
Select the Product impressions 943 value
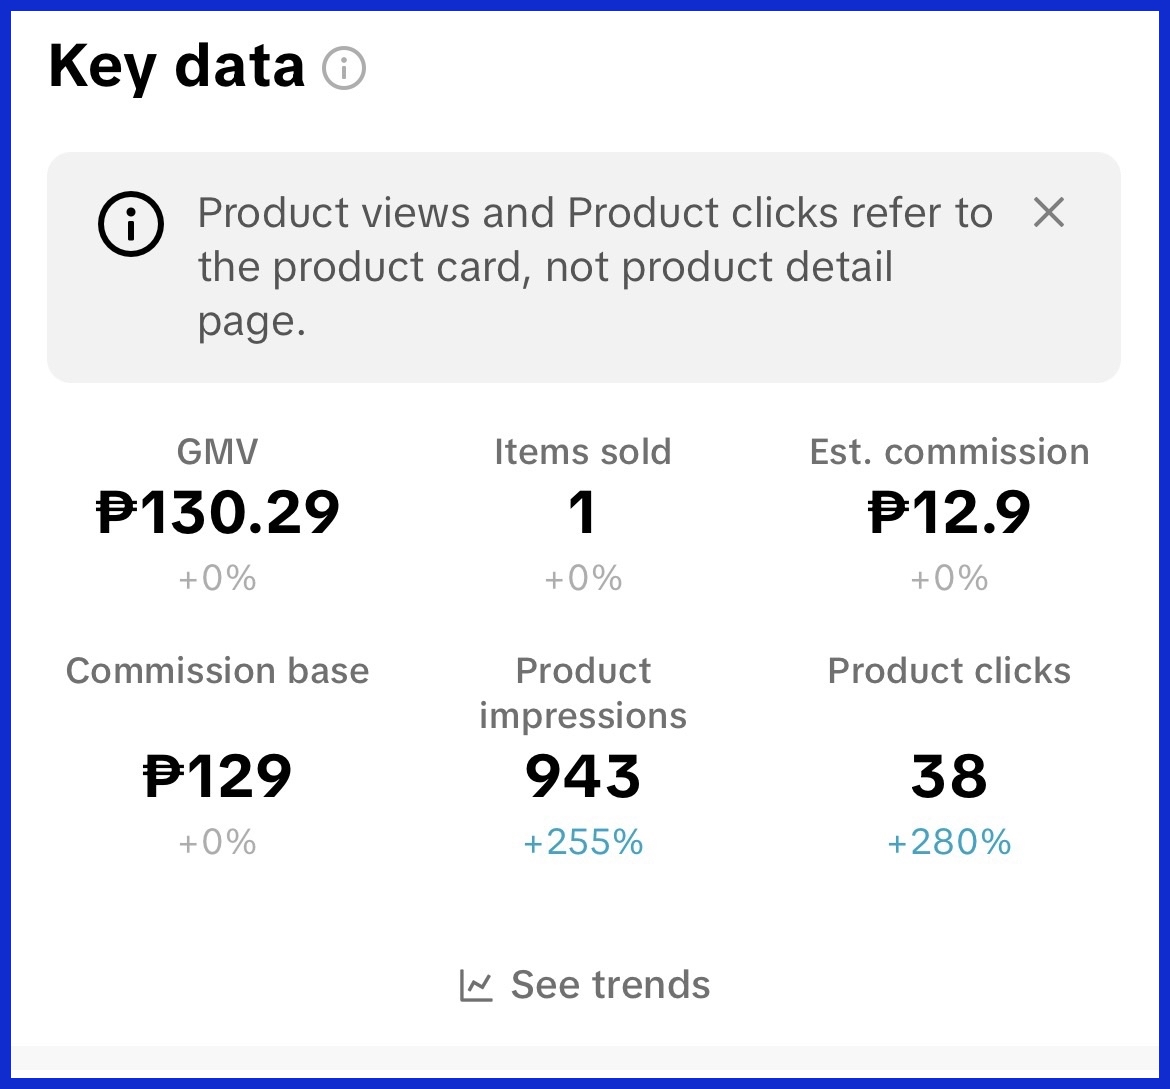point(583,776)
